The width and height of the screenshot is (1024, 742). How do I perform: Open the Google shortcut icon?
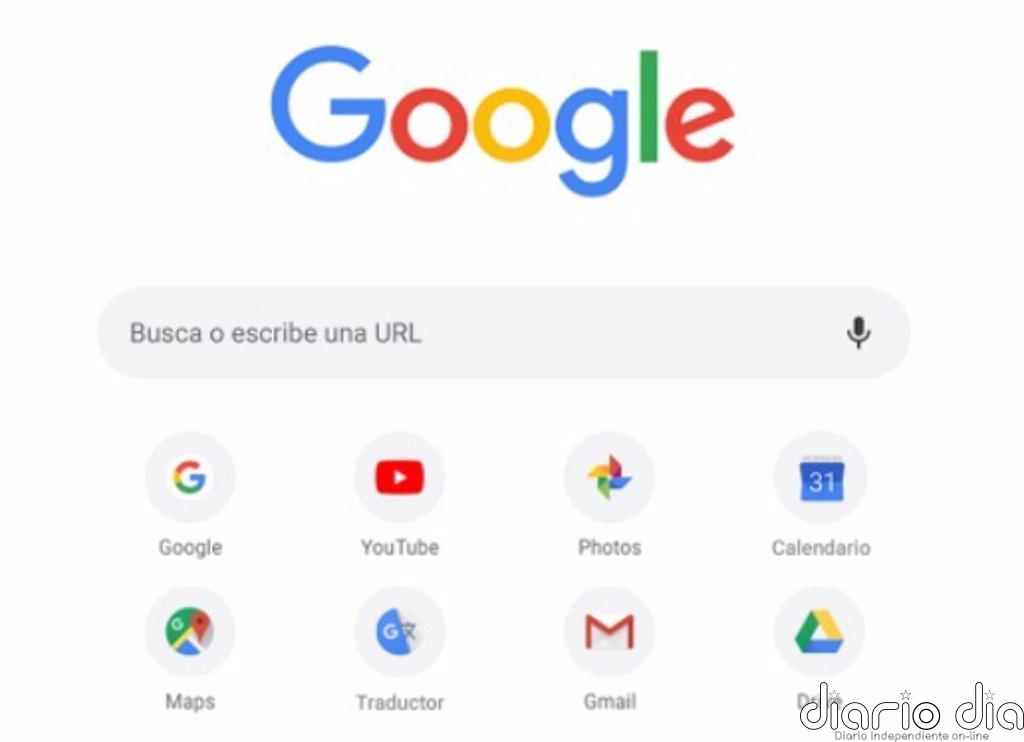189,477
